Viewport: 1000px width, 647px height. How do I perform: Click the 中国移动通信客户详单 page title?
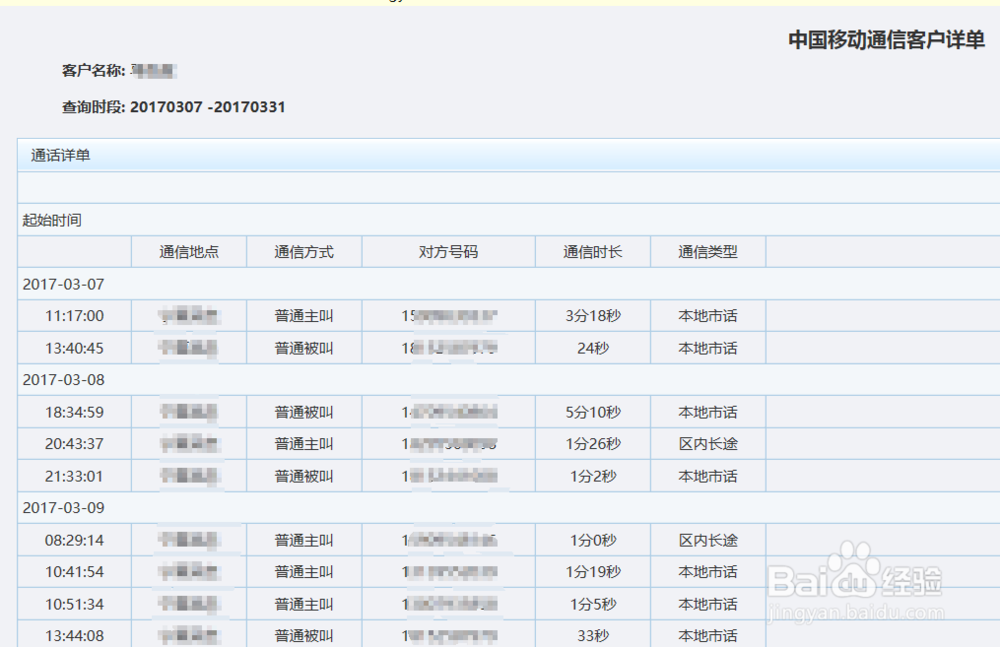tap(886, 40)
